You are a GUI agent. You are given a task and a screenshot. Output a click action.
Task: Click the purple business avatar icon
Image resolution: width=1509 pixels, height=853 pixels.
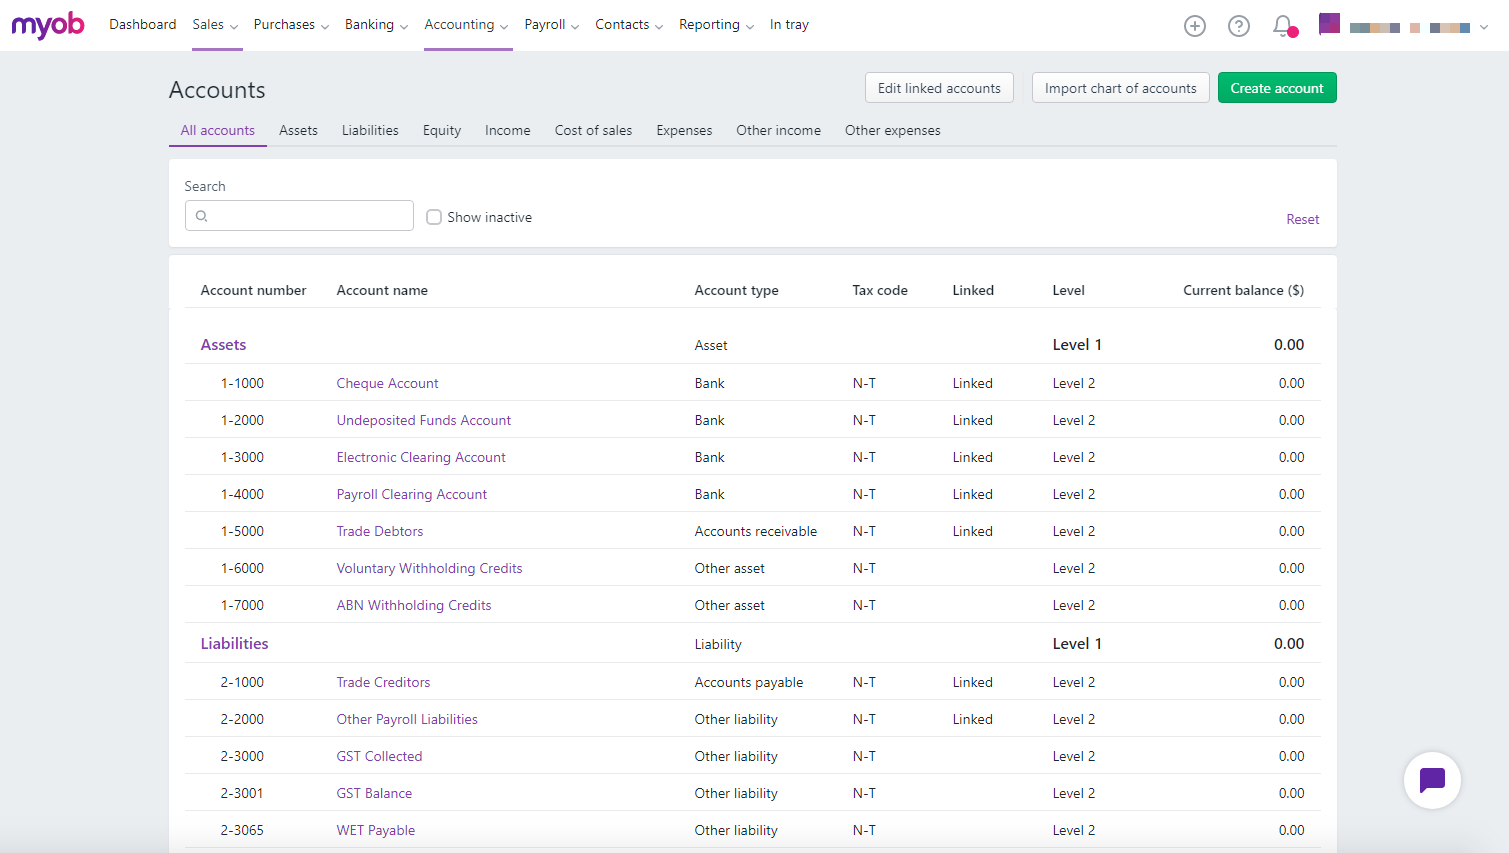pyautogui.click(x=1329, y=24)
